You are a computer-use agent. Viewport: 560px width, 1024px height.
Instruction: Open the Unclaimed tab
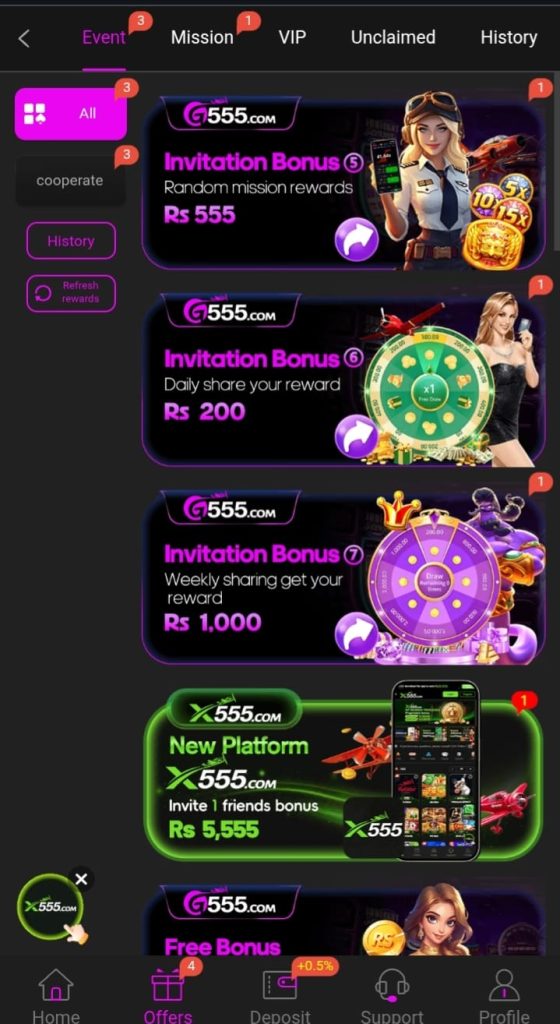(393, 37)
